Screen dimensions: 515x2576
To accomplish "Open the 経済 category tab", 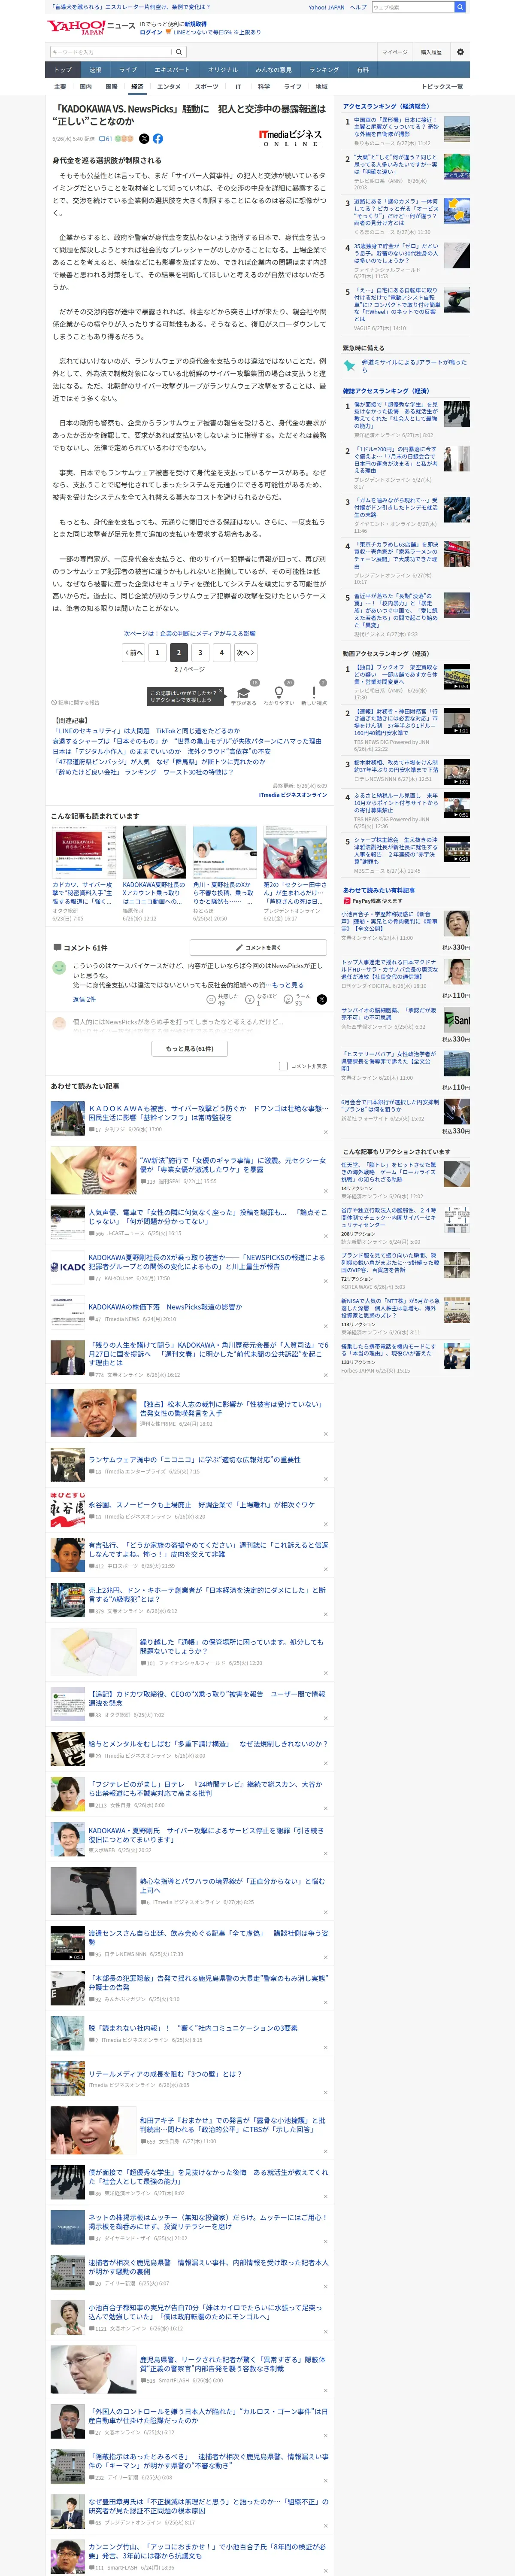I will coord(136,87).
